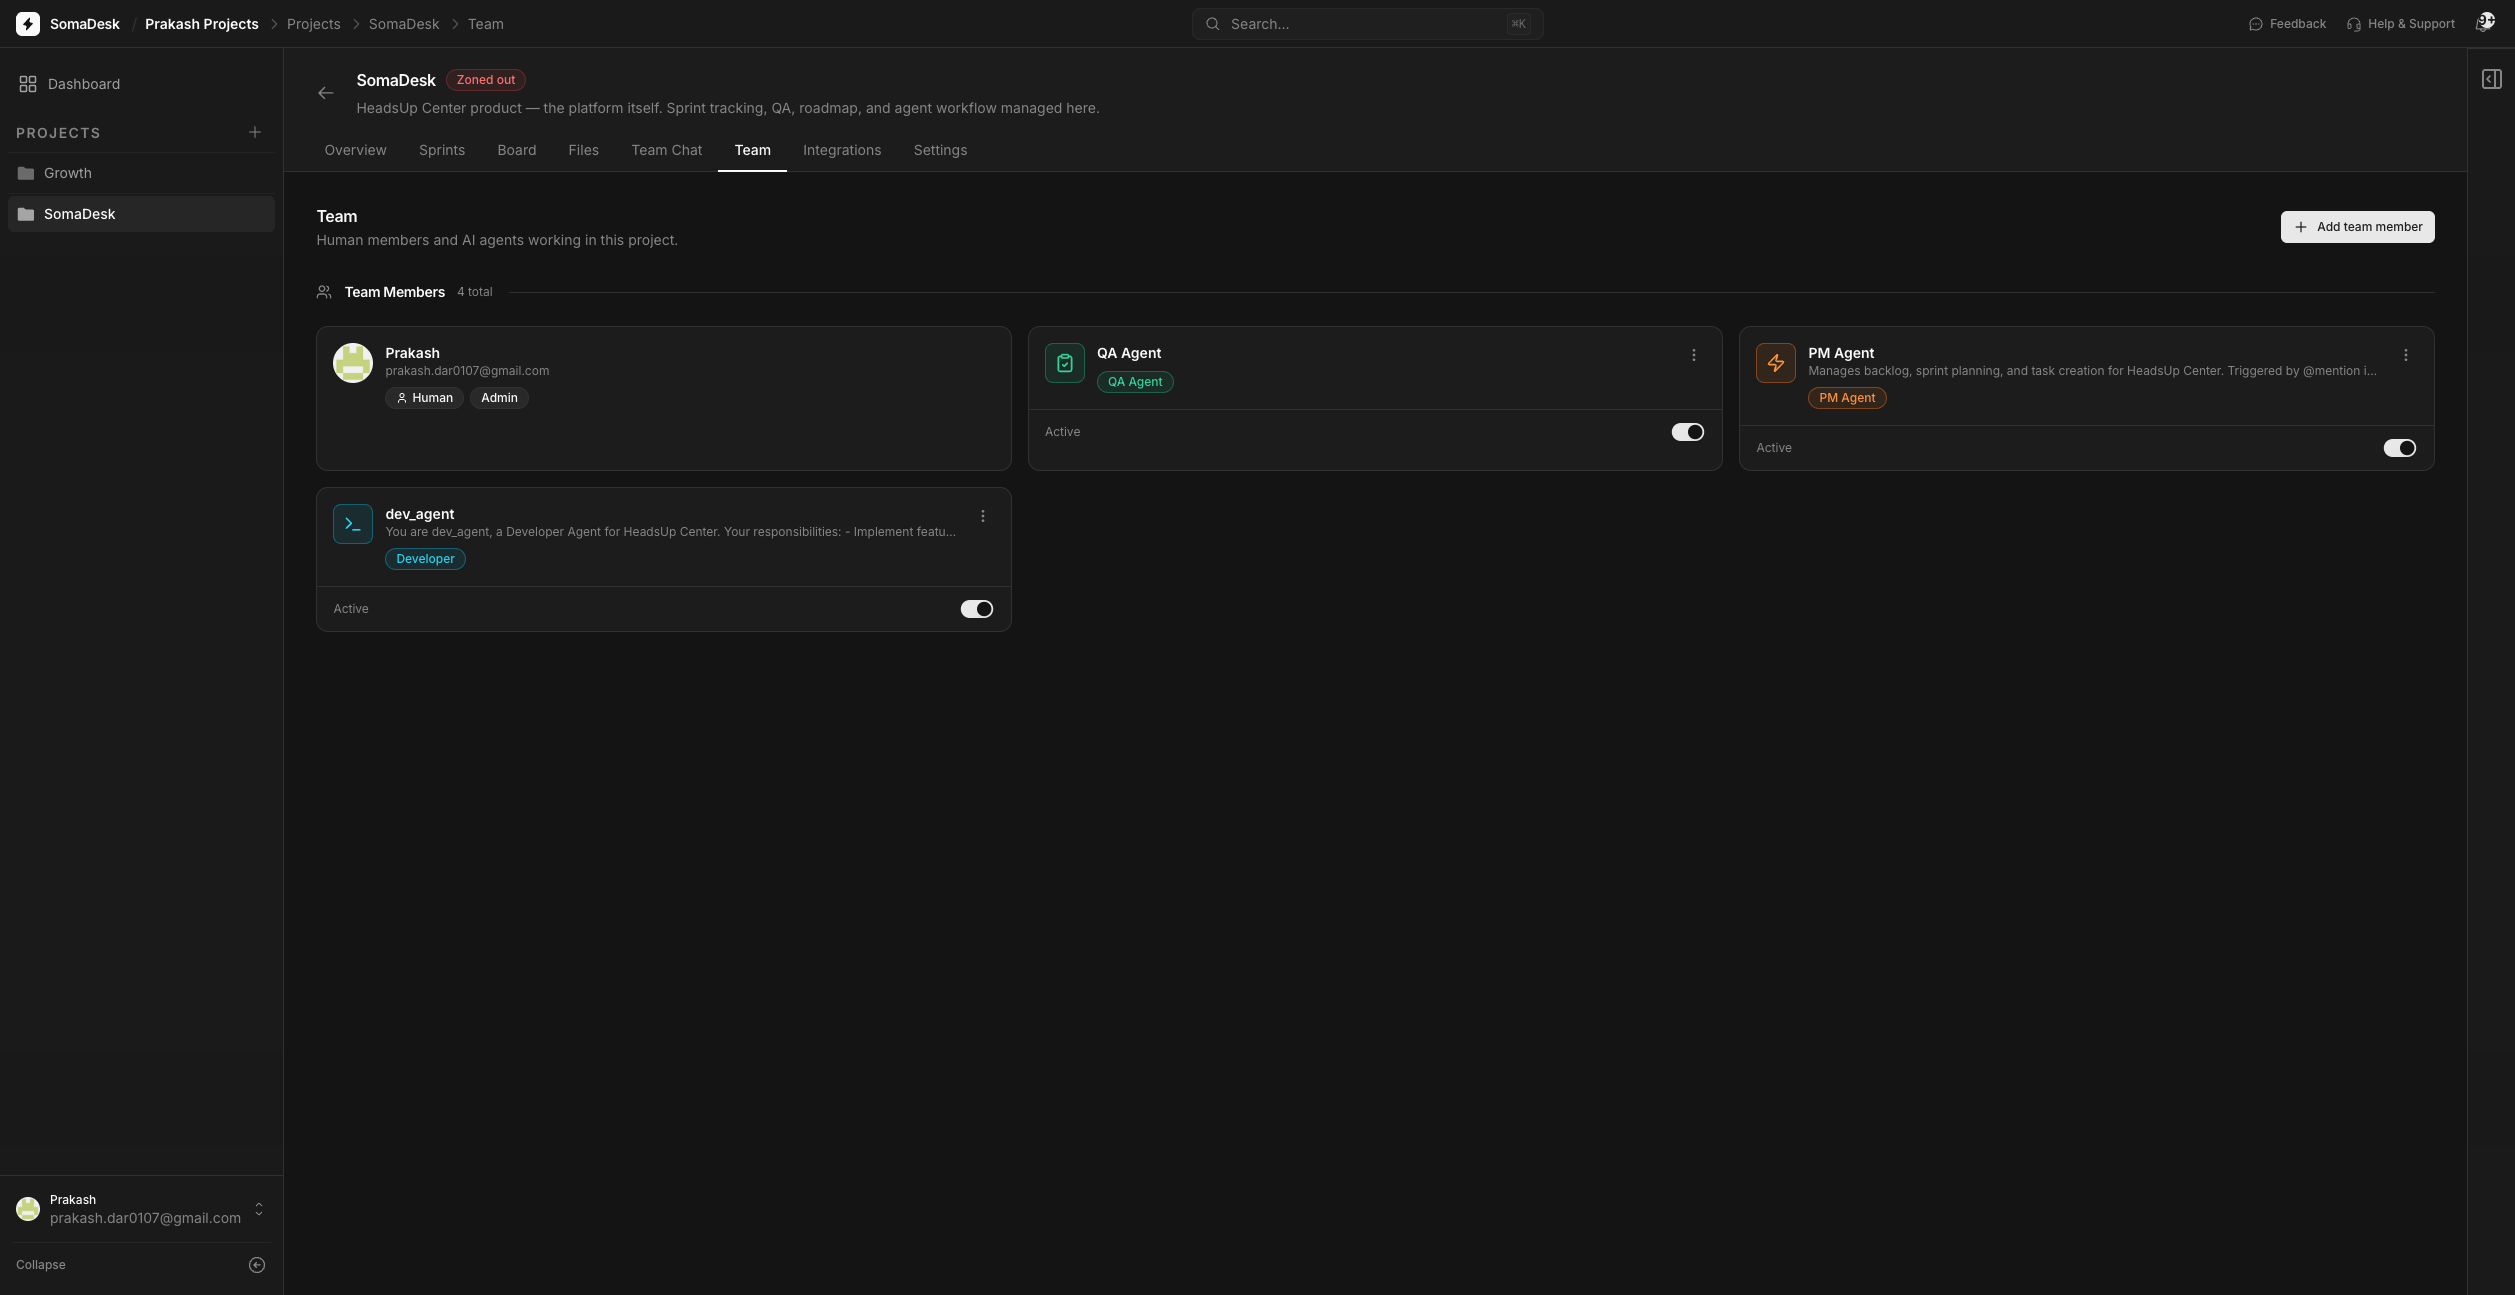
Task: Click the Zoned out status badge
Action: tap(486, 80)
